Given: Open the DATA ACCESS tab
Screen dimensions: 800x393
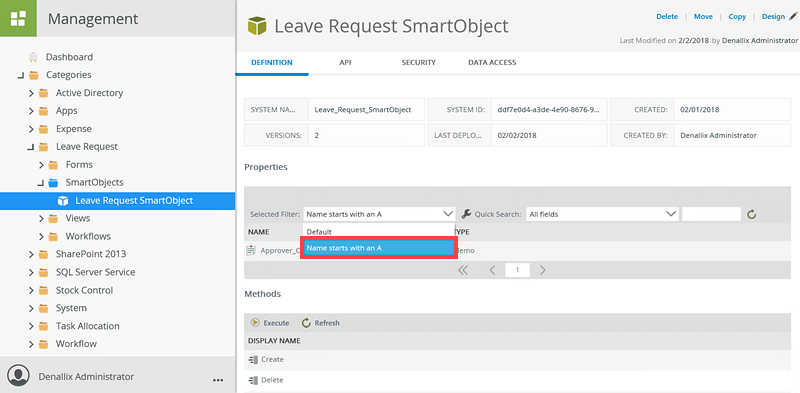Looking at the screenshot, I should pos(492,62).
